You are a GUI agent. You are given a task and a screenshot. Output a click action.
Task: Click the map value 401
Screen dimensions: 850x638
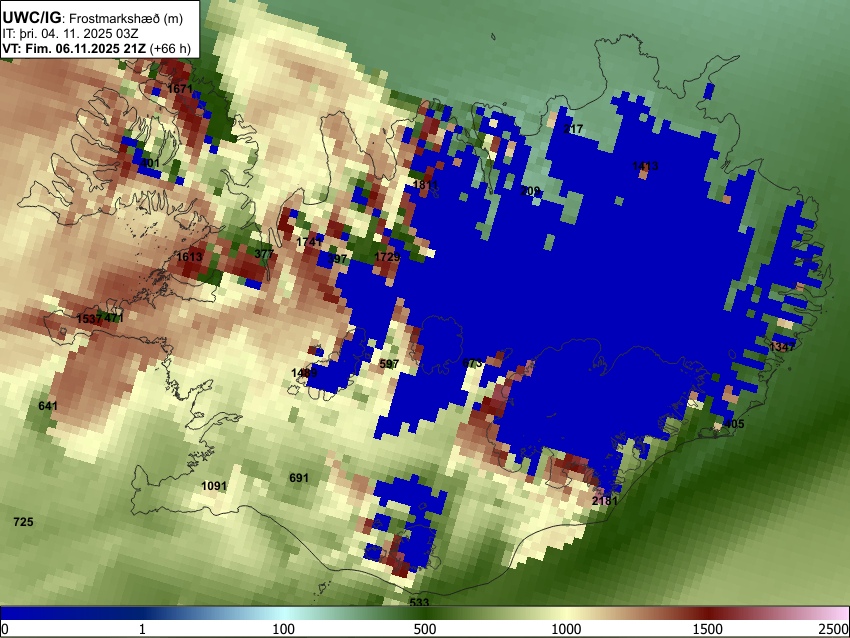coord(150,163)
